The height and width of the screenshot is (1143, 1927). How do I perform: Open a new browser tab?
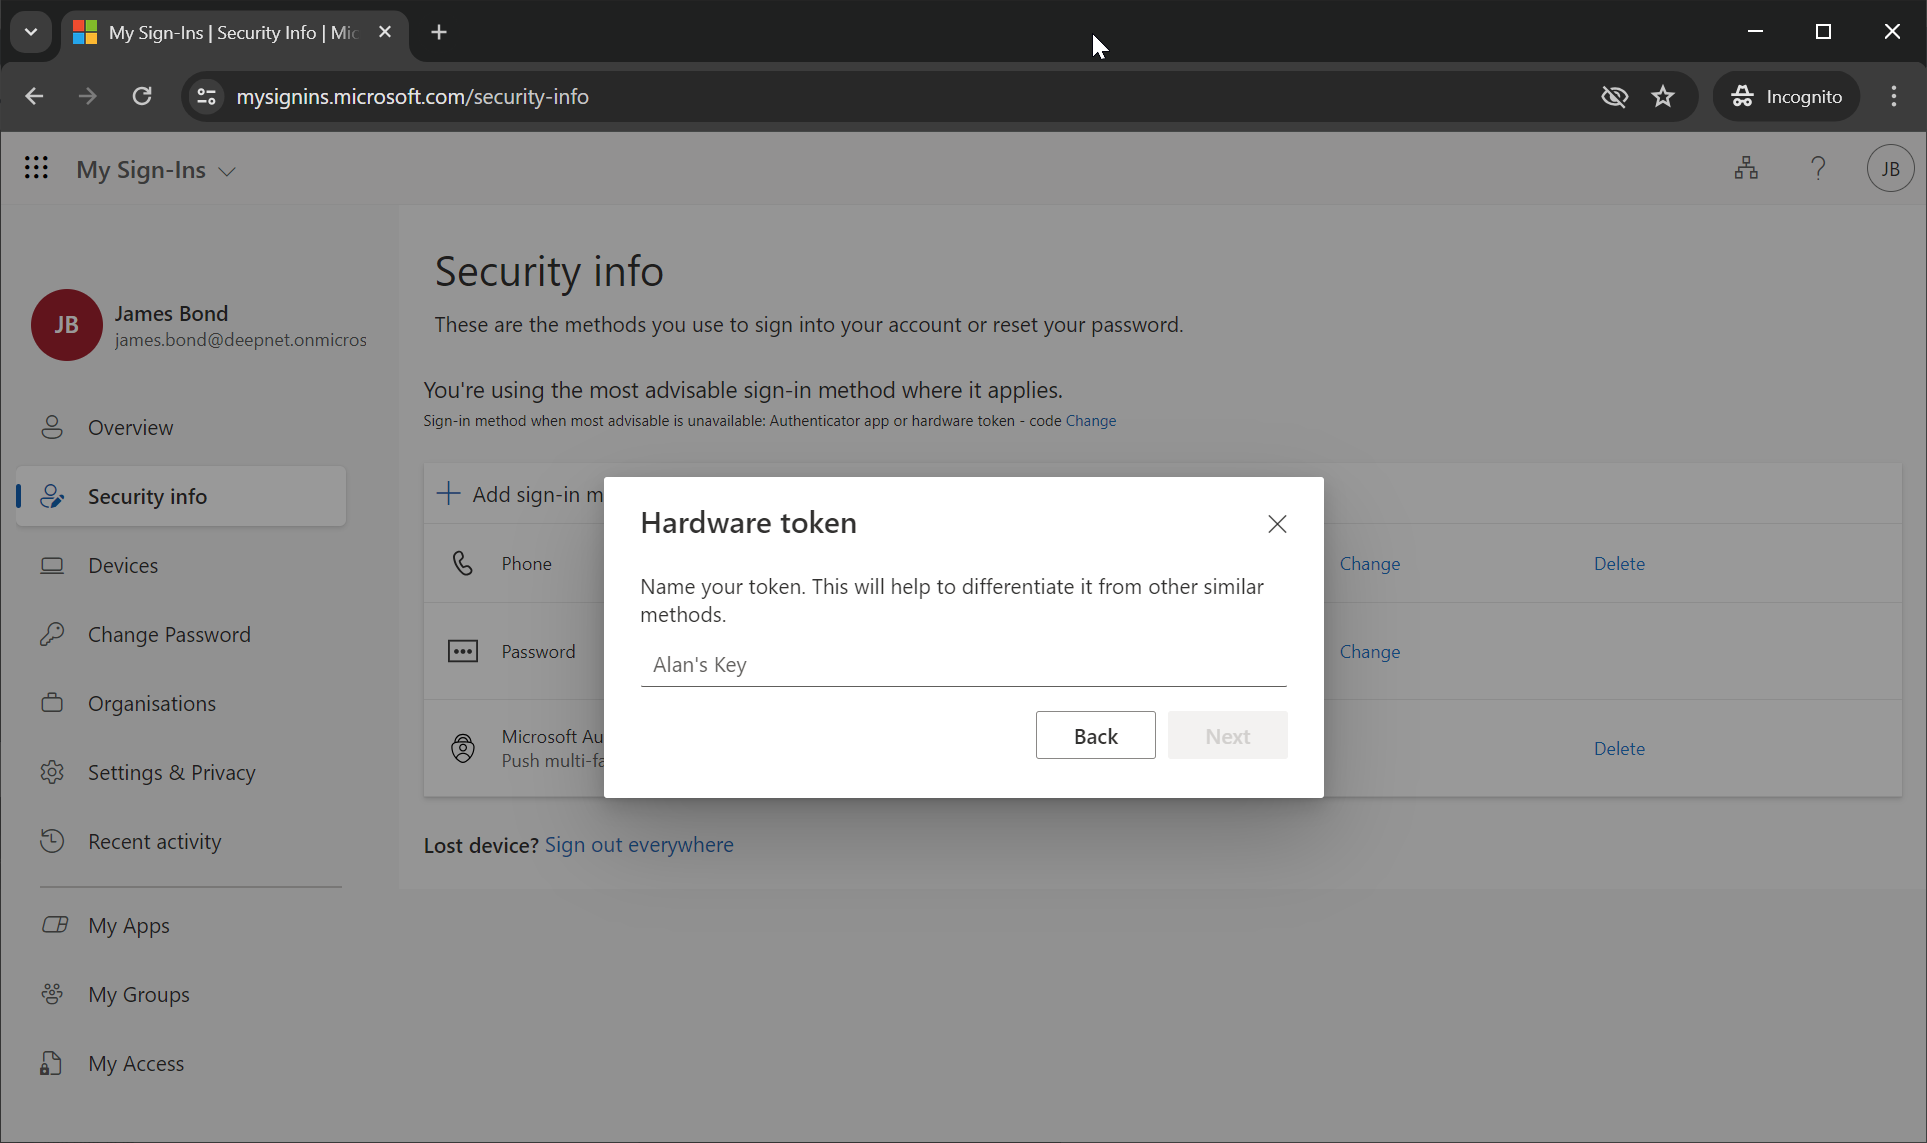point(439,32)
